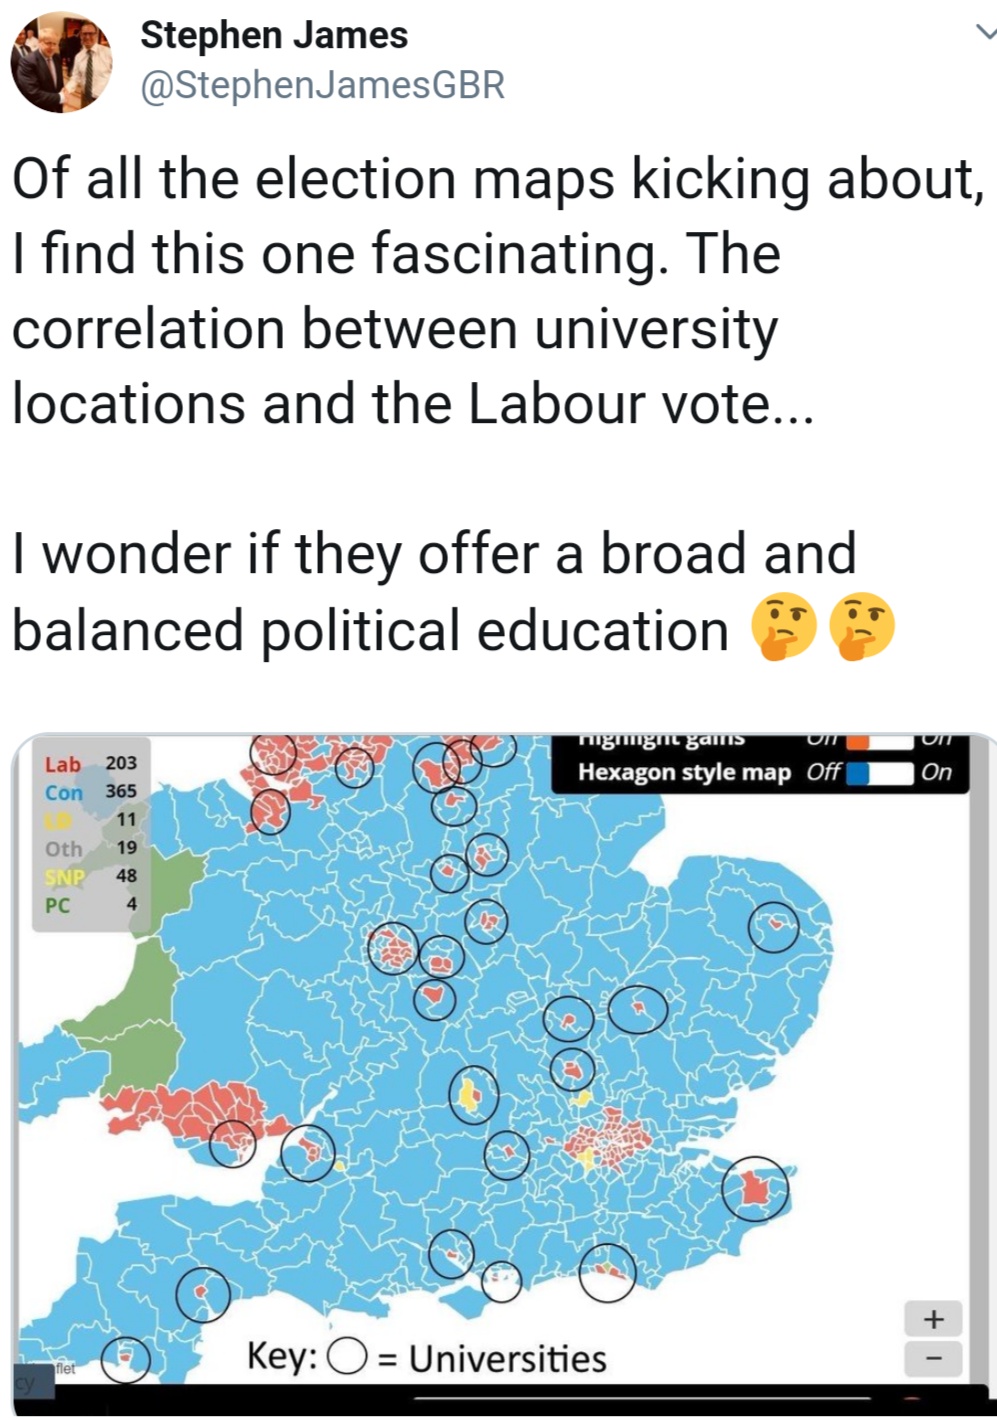Image resolution: width=997 pixels, height=1420 pixels.
Task: Click the circled constituency at Cornwall's tip
Action: [126, 1360]
